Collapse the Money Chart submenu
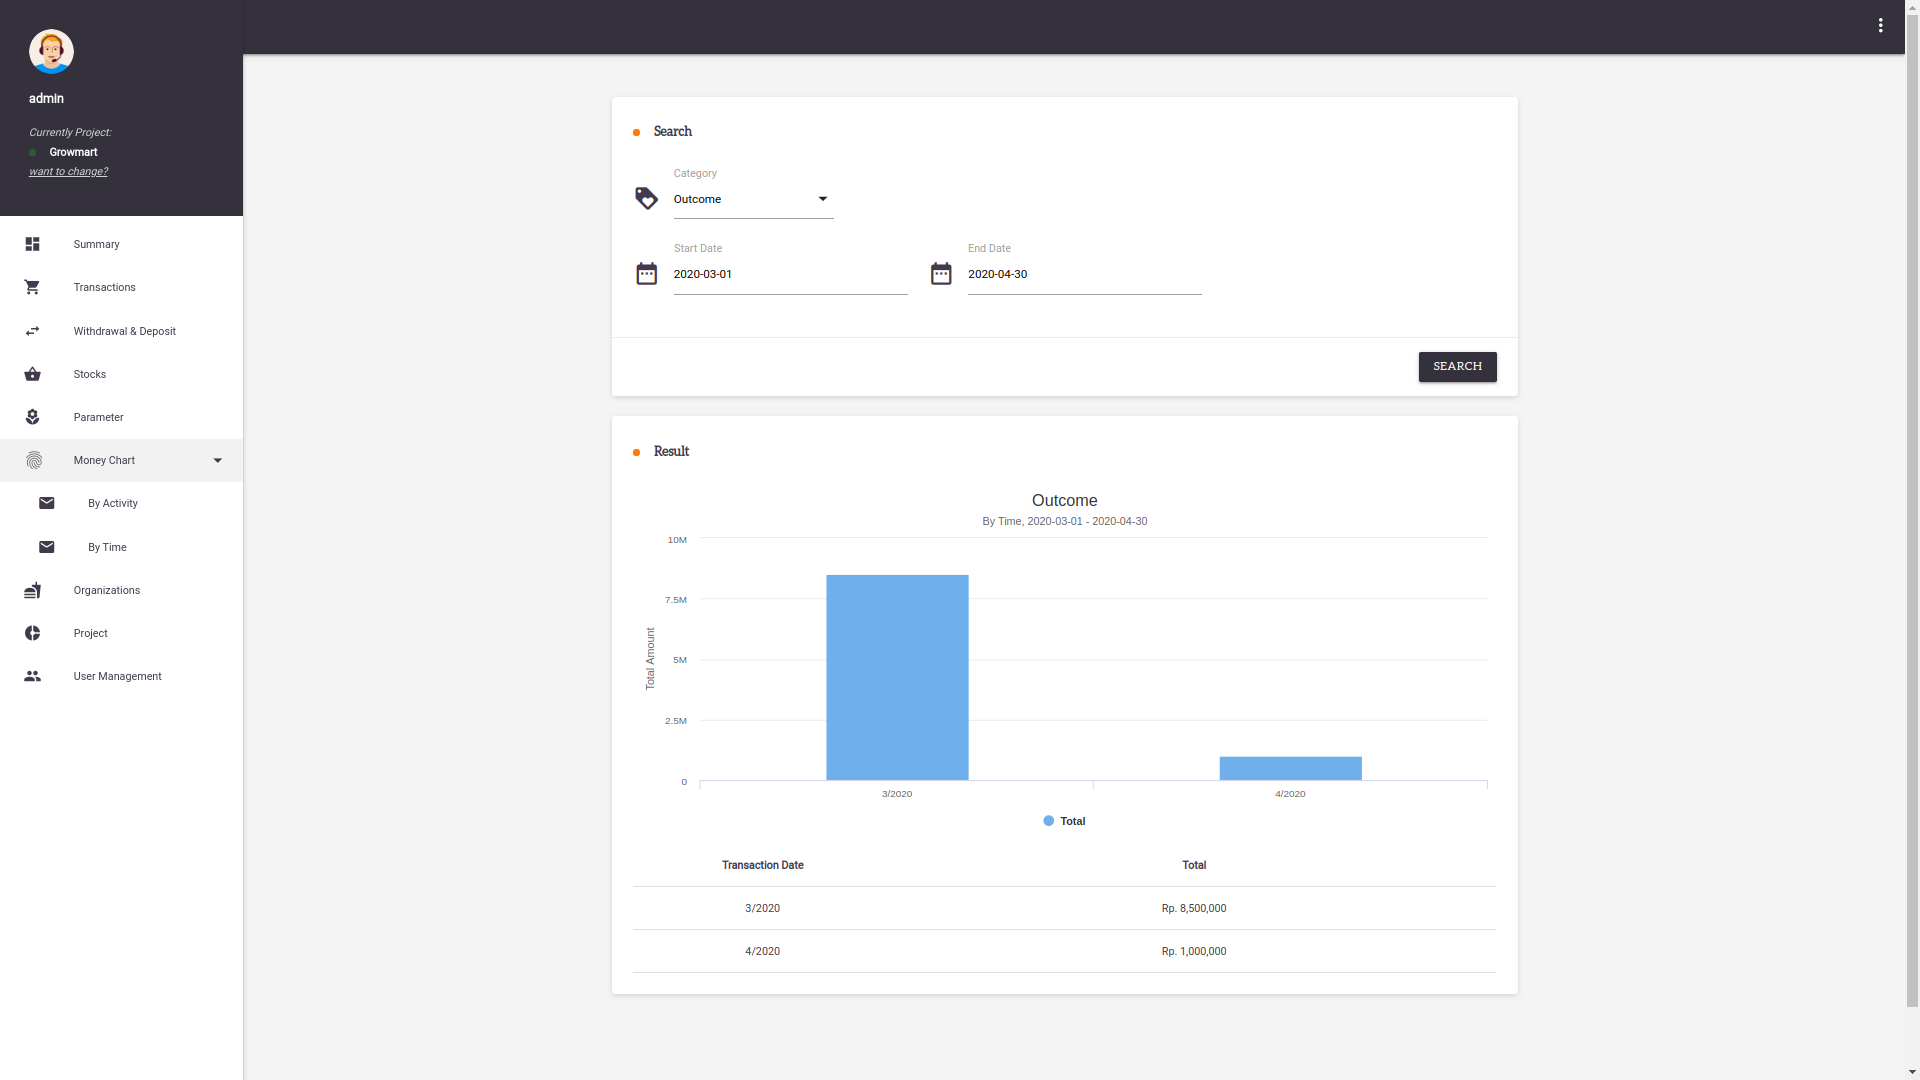Image resolution: width=1920 pixels, height=1080 pixels. [217, 460]
